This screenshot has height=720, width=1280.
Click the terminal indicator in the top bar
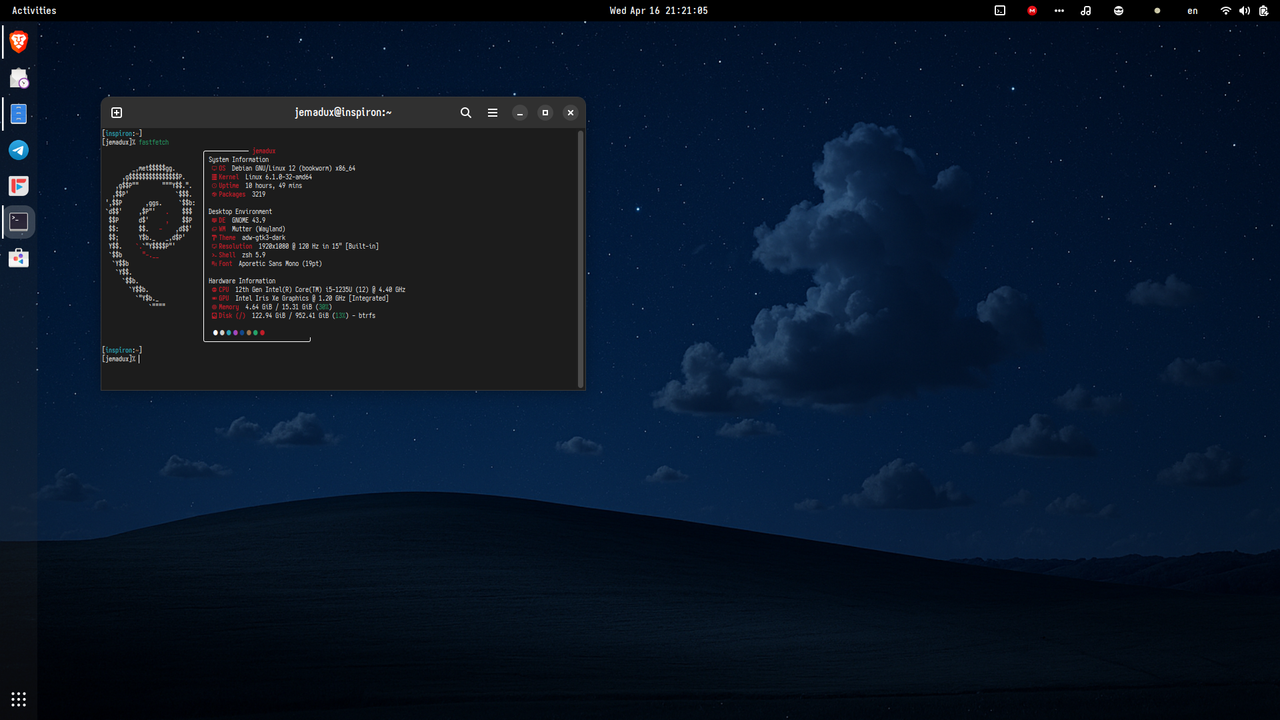coord(1000,10)
